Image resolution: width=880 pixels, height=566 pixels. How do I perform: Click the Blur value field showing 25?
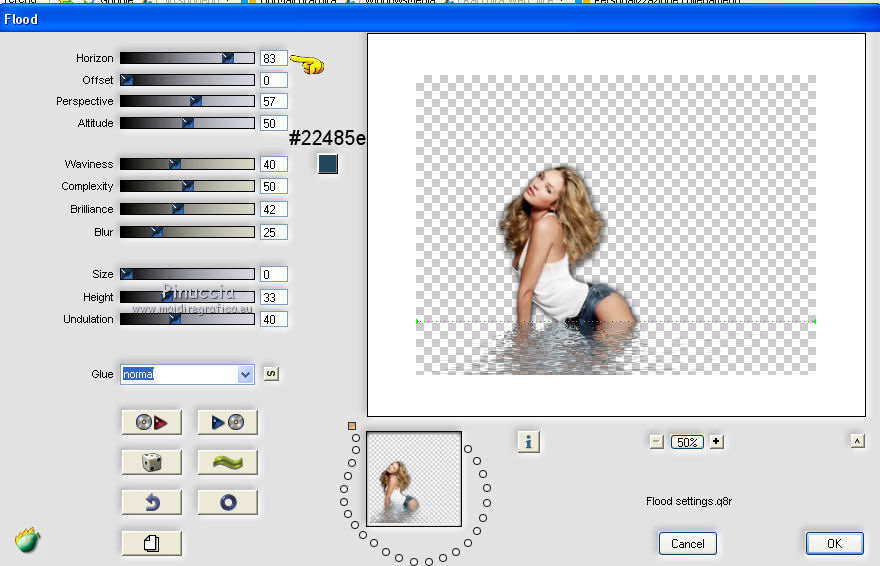(274, 232)
